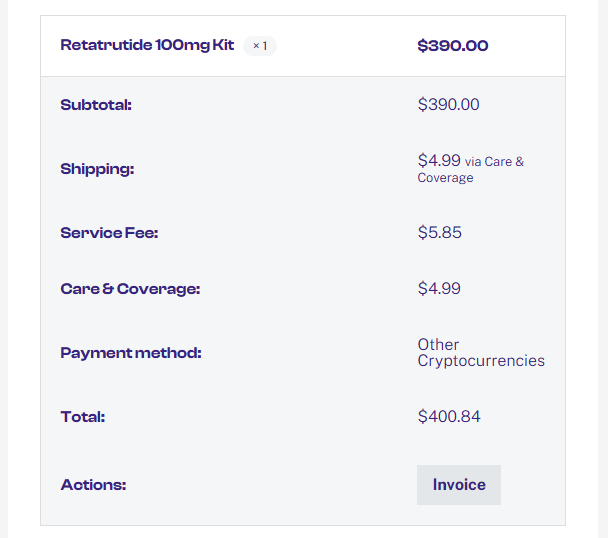Click the Invoice button
Viewport: 608px width, 538px height.
(459, 485)
